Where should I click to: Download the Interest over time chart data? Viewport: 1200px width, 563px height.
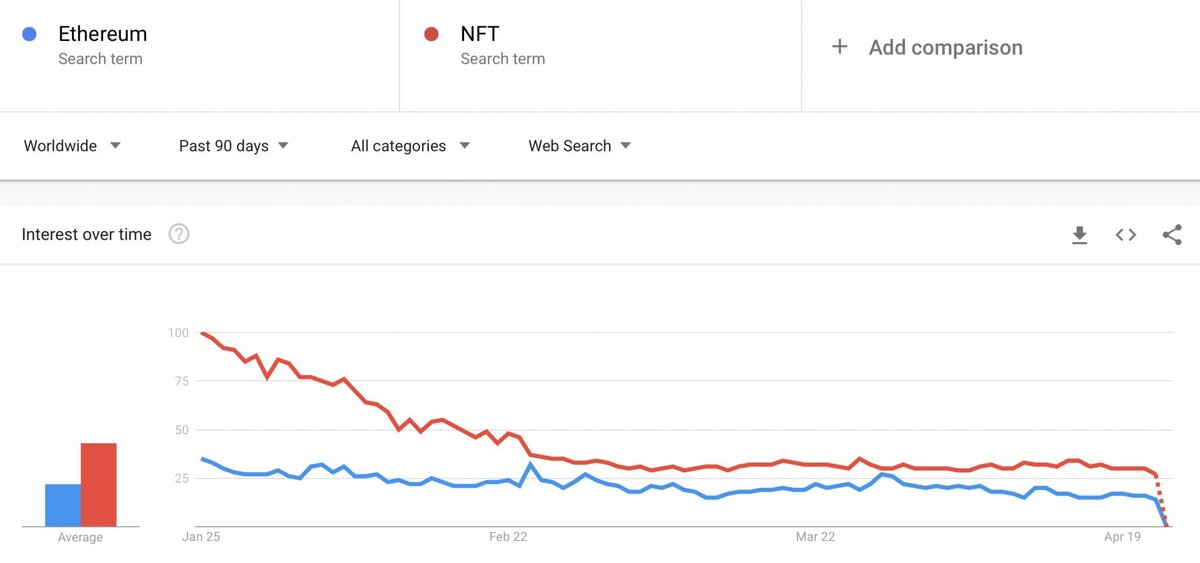click(1079, 235)
